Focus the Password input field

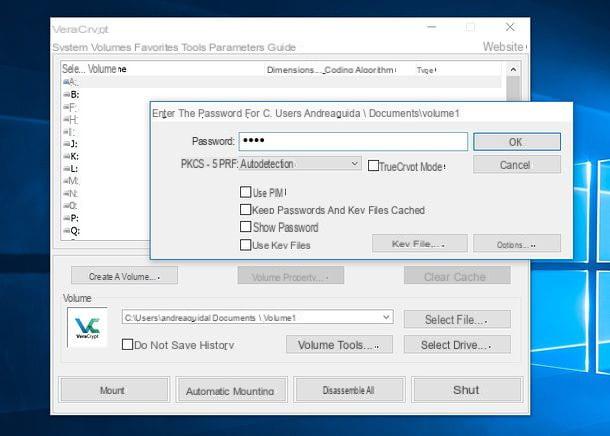pyautogui.click(x=353, y=141)
